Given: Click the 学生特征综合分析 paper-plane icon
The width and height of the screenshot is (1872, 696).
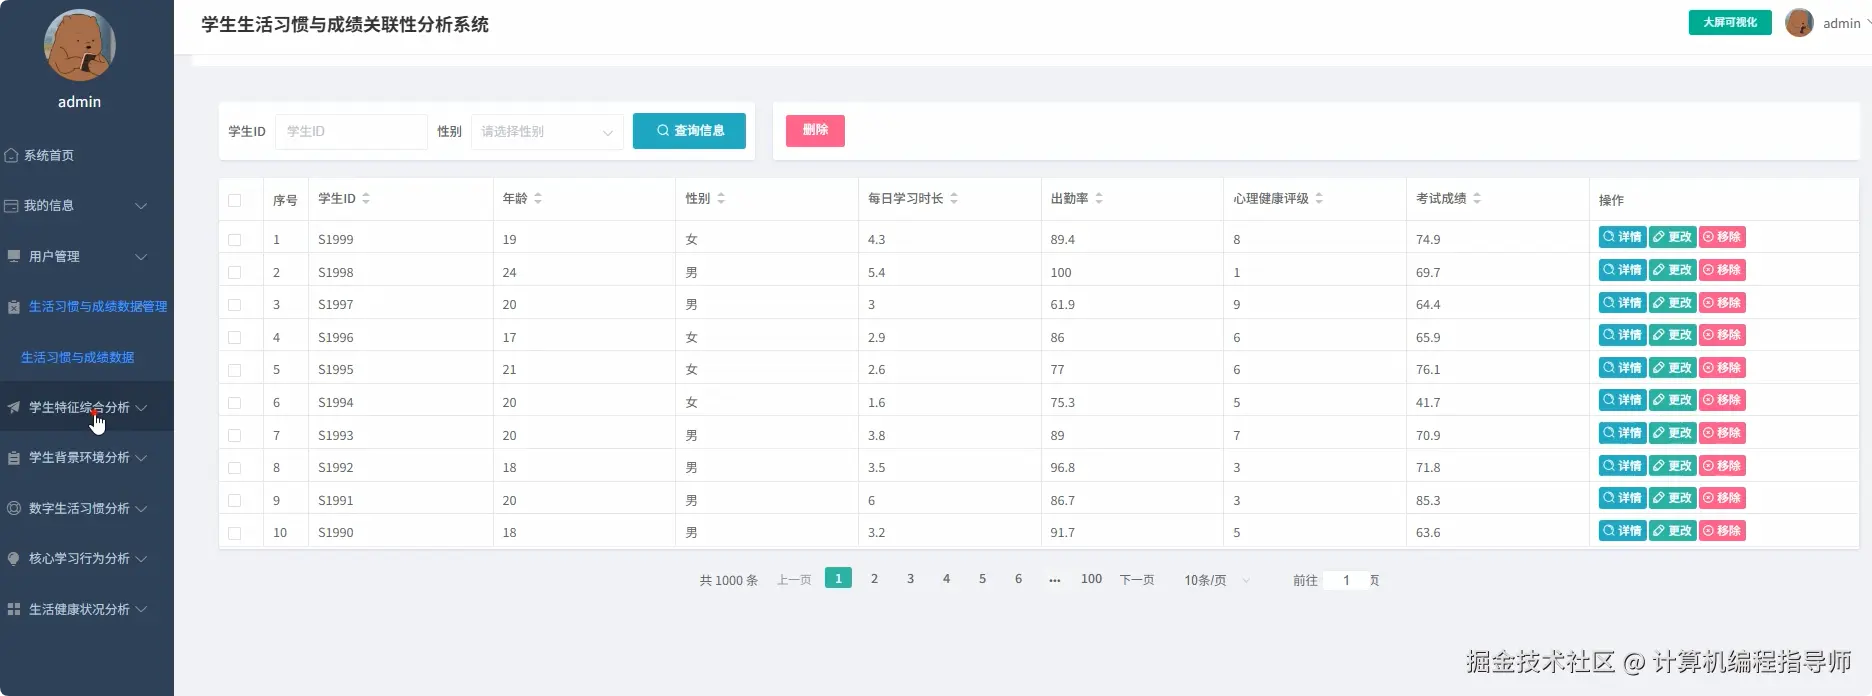Looking at the screenshot, I should [14, 408].
